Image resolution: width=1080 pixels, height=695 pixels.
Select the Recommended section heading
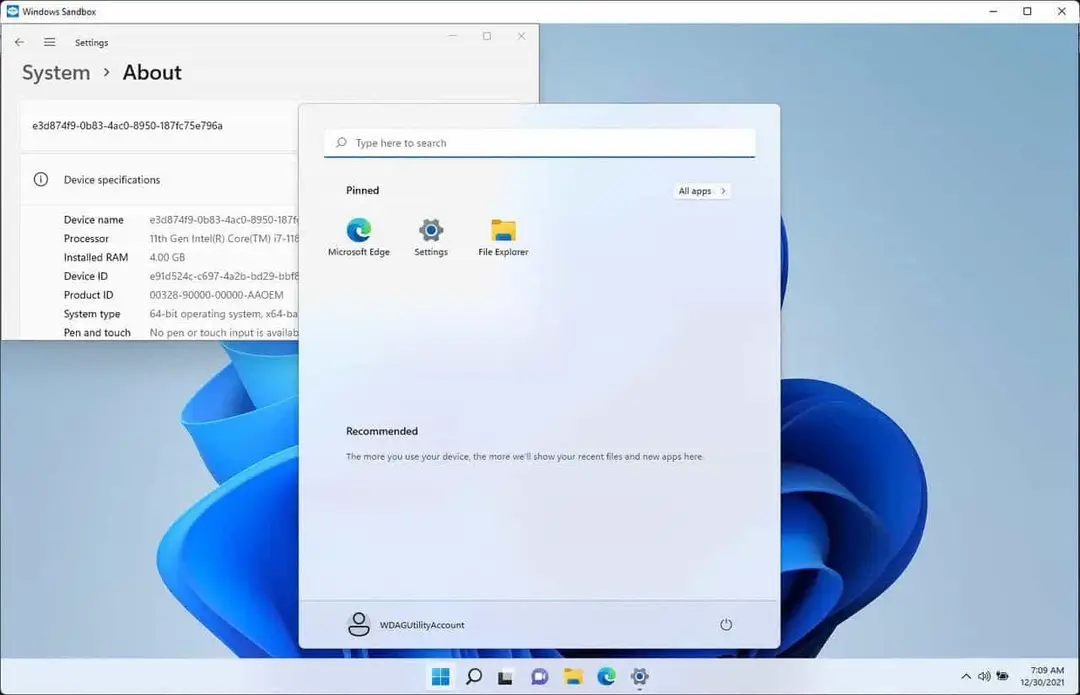pos(382,431)
